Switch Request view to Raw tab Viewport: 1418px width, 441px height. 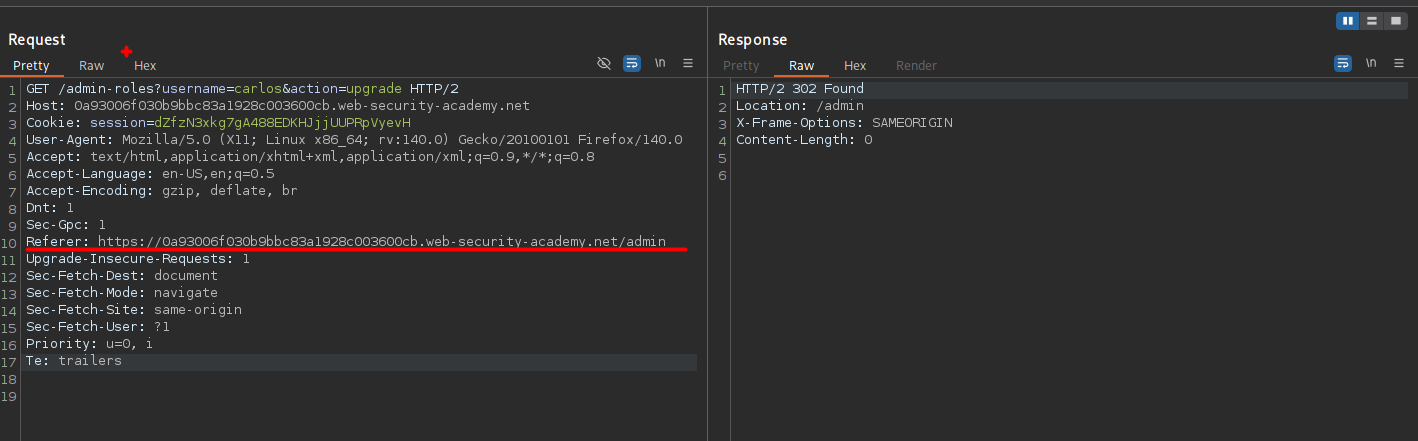[x=92, y=65]
